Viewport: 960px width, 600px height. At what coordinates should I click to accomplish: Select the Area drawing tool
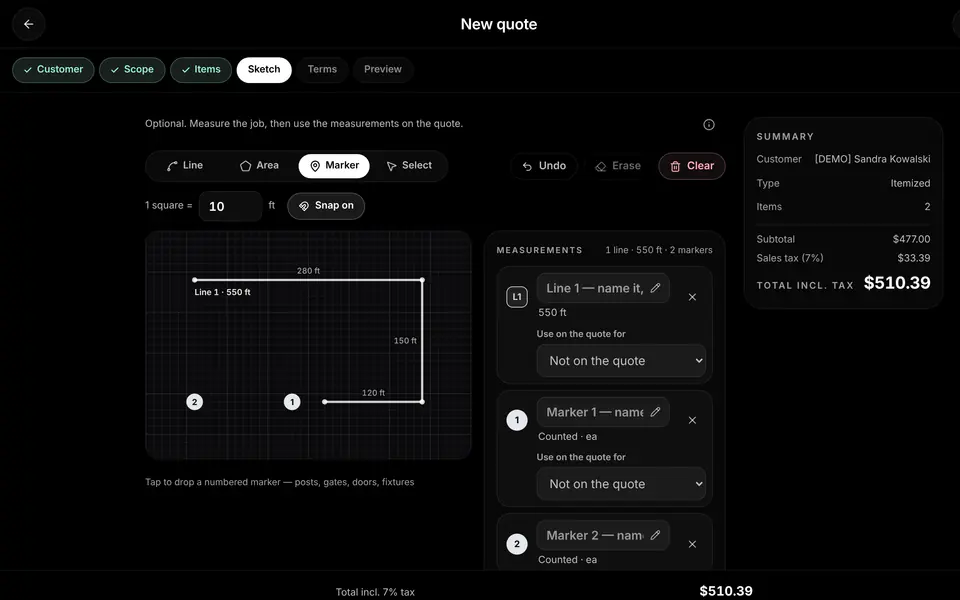click(259, 166)
